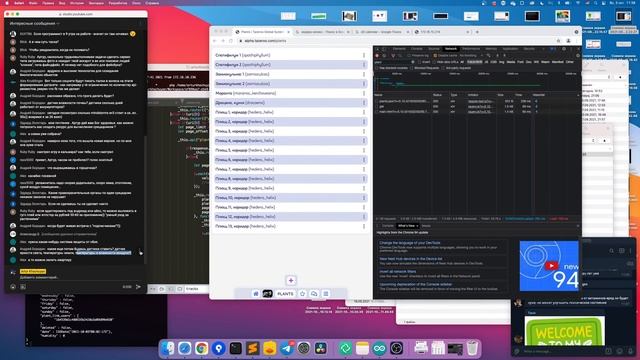Image resolution: width=640 pixels, height=360 pixels.
Task: Stop recording network log in DevTools
Action: click(377, 56)
